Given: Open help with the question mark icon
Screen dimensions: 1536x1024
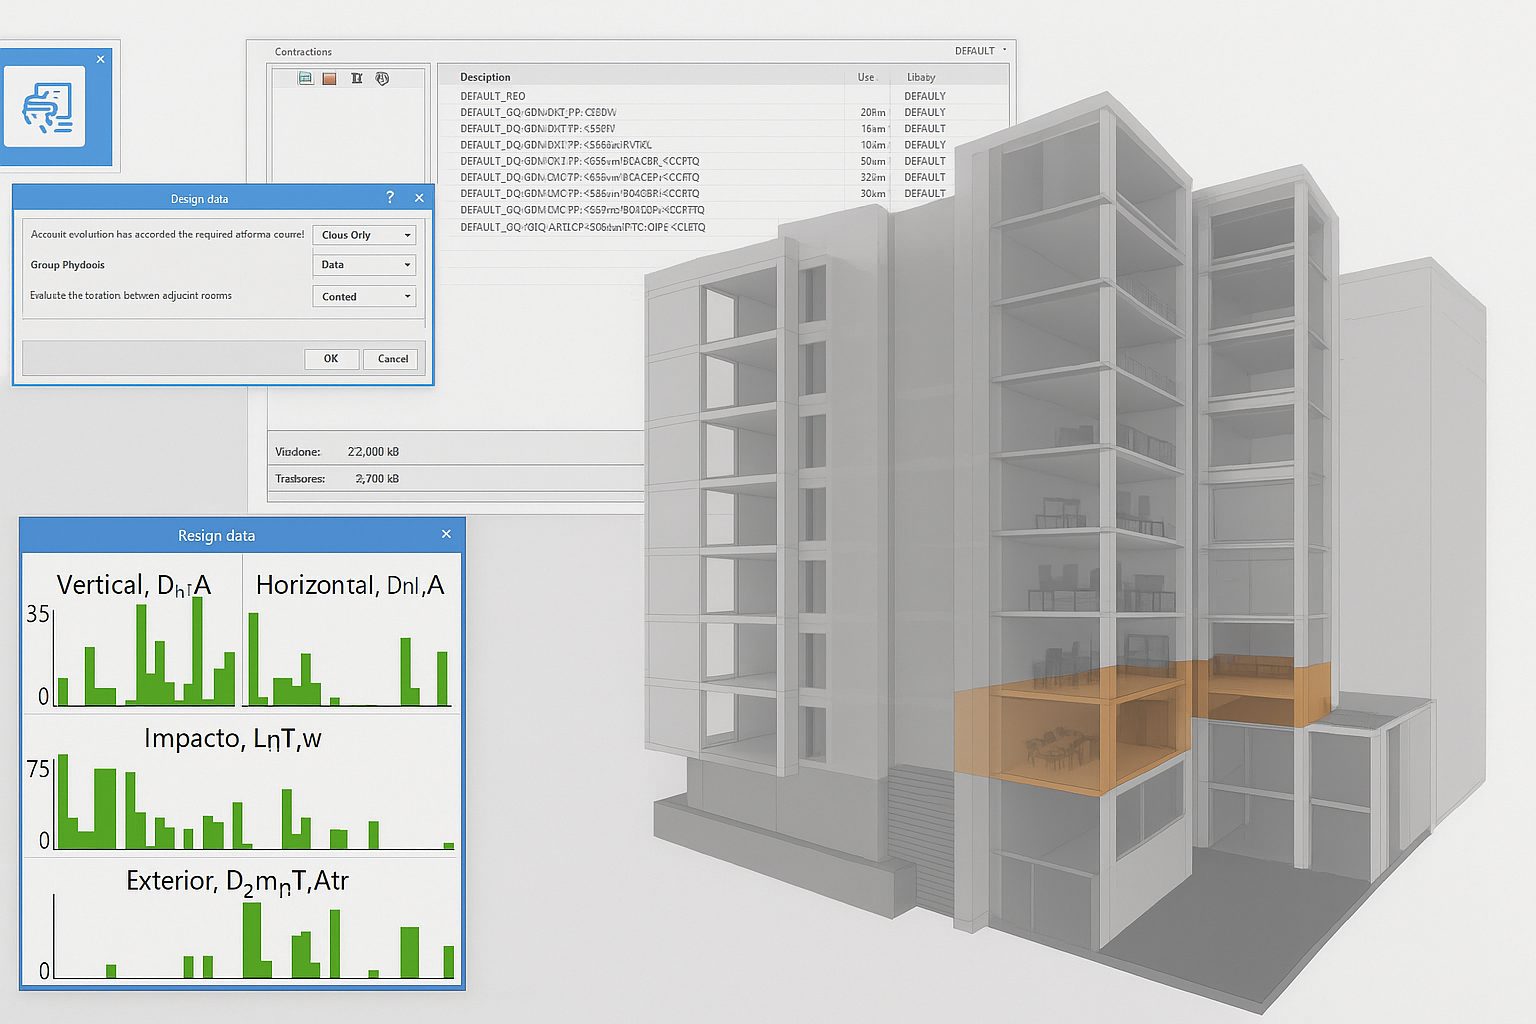Looking at the screenshot, I should coord(390,198).
